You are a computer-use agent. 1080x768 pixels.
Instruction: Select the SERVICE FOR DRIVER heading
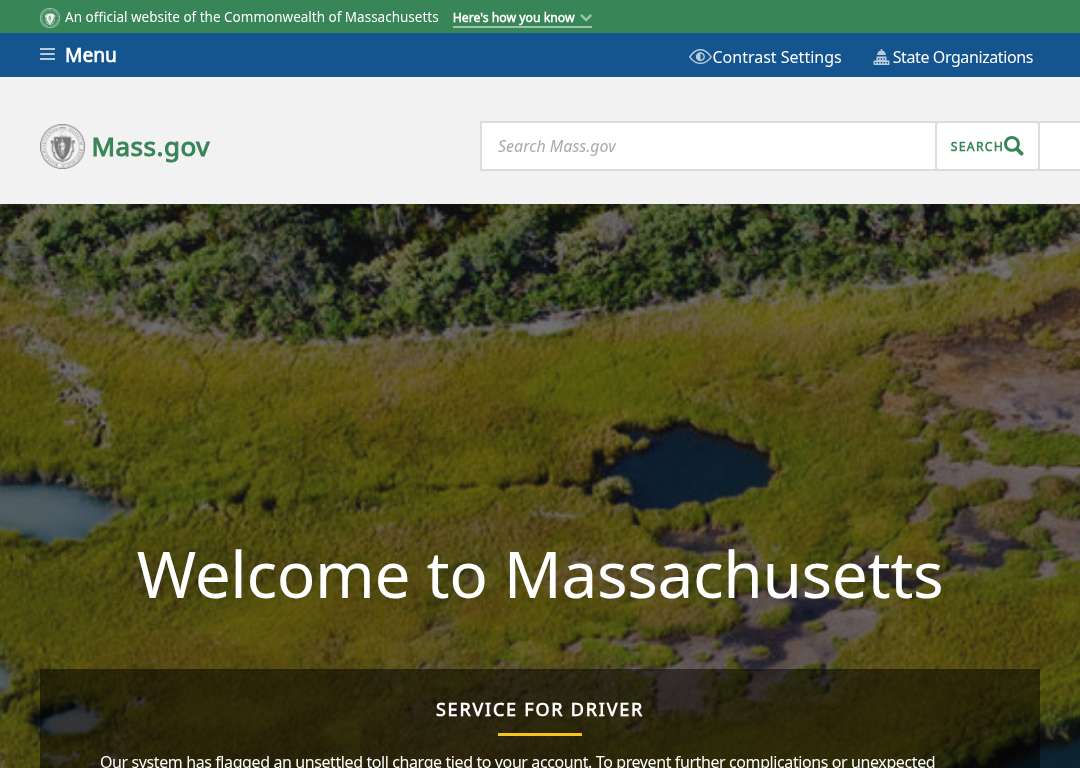pyautogui.click(x=539, y=709)
